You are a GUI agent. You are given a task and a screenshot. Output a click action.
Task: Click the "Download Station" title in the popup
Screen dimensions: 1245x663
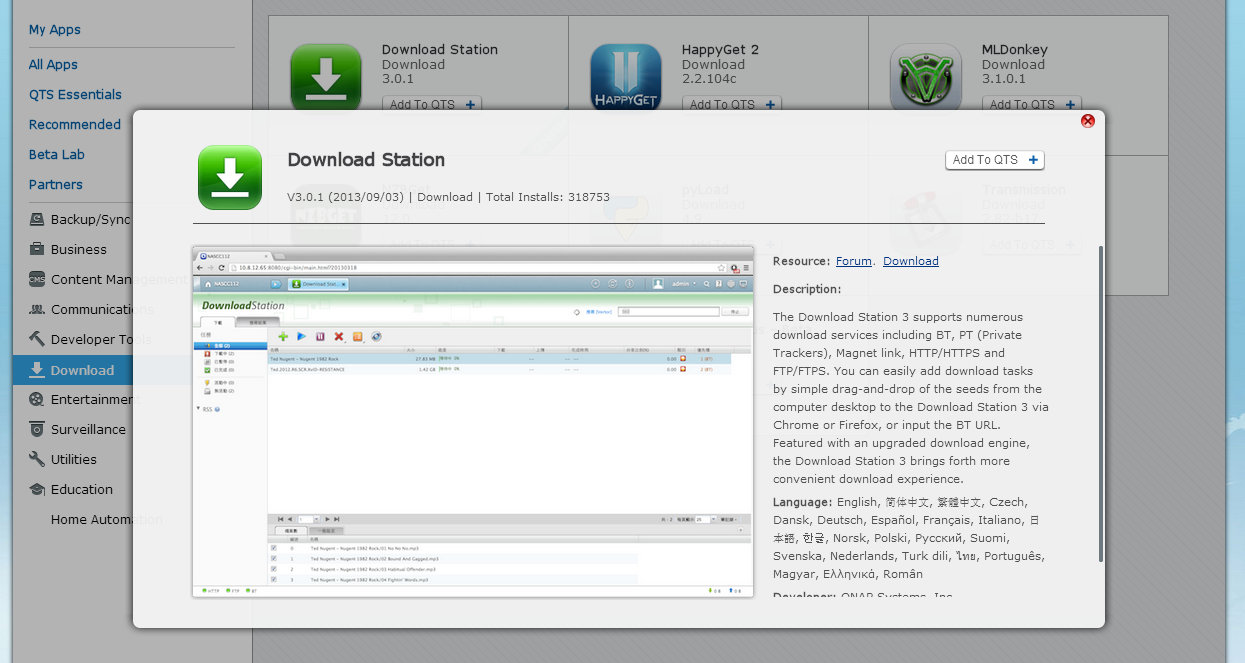[x=366, y=160]
